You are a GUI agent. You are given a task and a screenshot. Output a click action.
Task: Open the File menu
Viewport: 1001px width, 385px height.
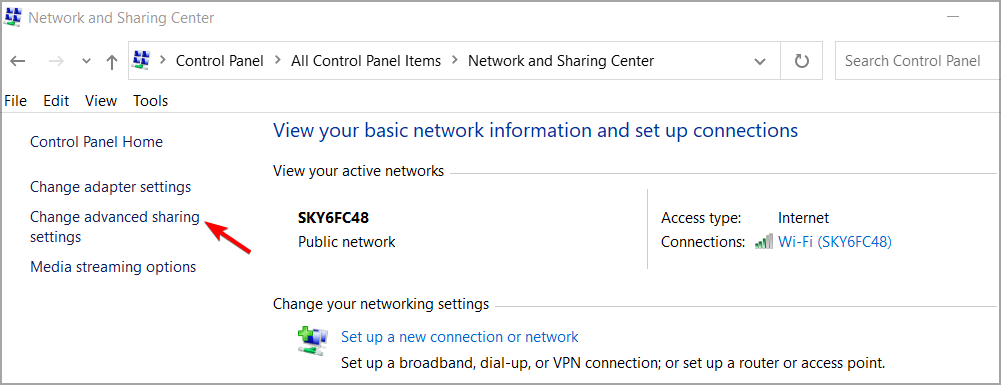pos(15,101)
